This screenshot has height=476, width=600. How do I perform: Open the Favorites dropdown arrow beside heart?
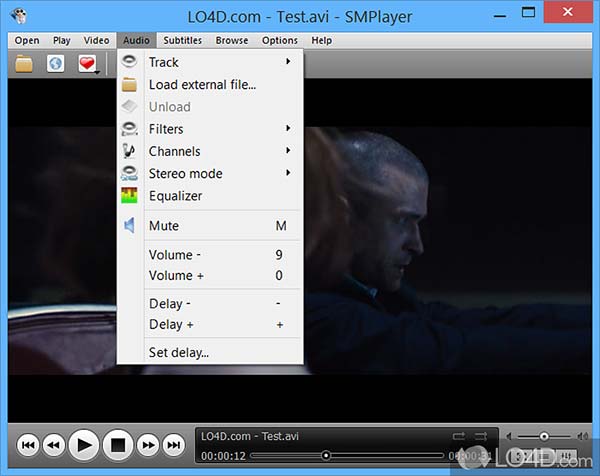click(x=97, y=72)
